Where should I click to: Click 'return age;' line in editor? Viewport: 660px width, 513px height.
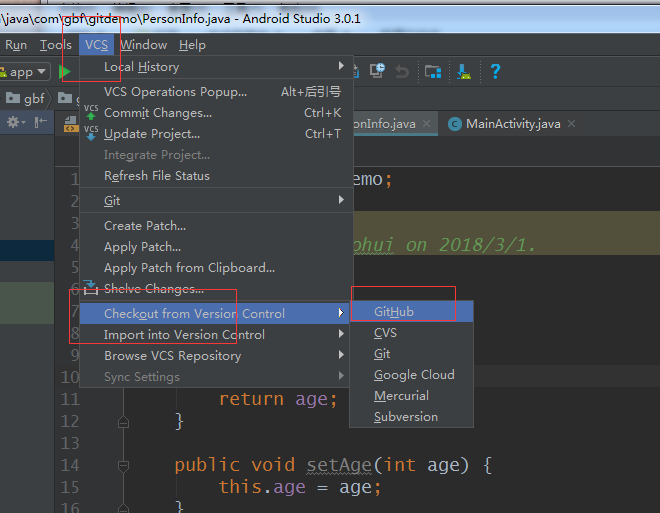coord(278,399)
